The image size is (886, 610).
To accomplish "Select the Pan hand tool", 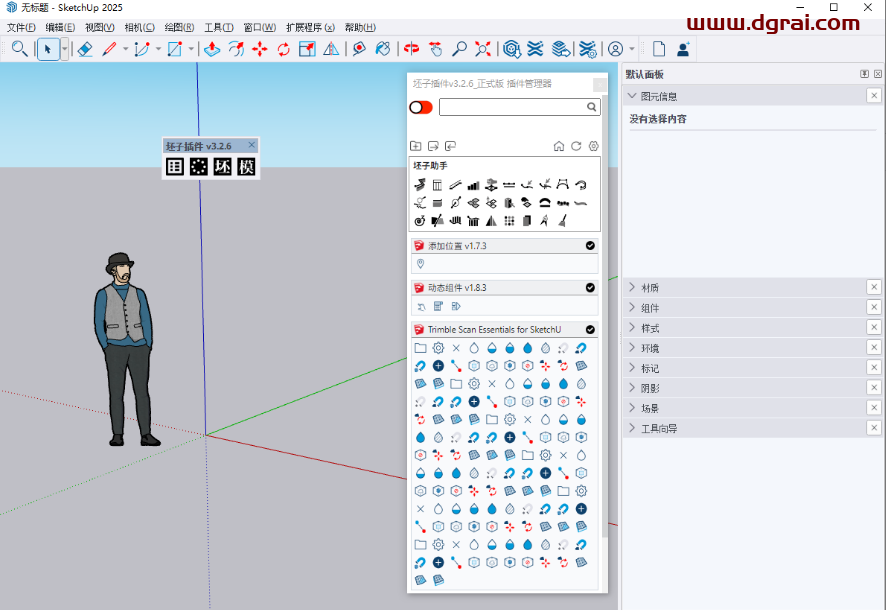I will 435,49.
